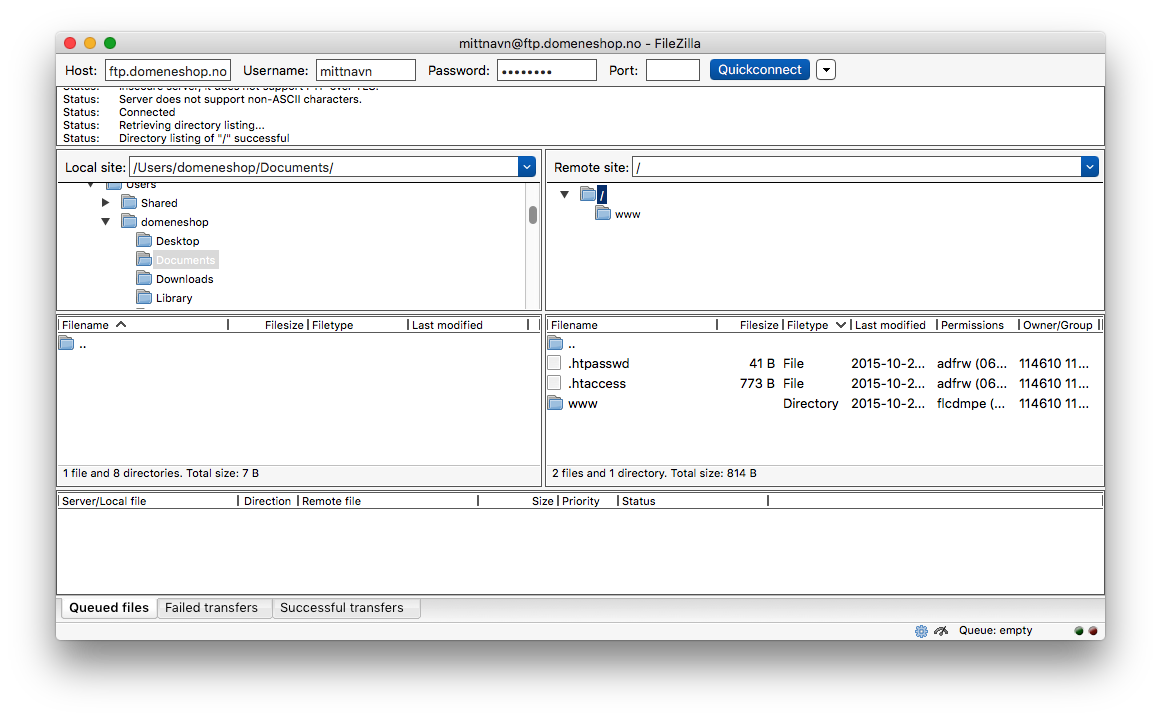This screenshot has height=720, width=1161.
Task: Select the www row name in remote file list
Action: [583, 404]
